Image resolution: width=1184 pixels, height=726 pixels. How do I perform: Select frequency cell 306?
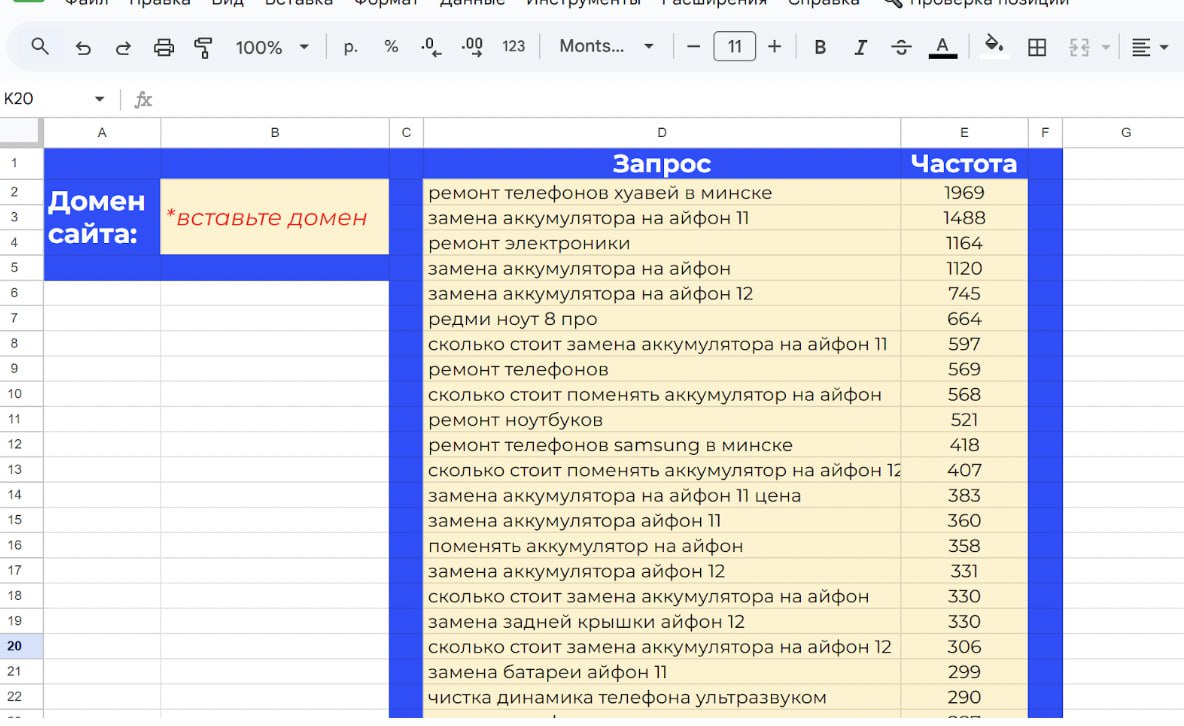(964, 647)
